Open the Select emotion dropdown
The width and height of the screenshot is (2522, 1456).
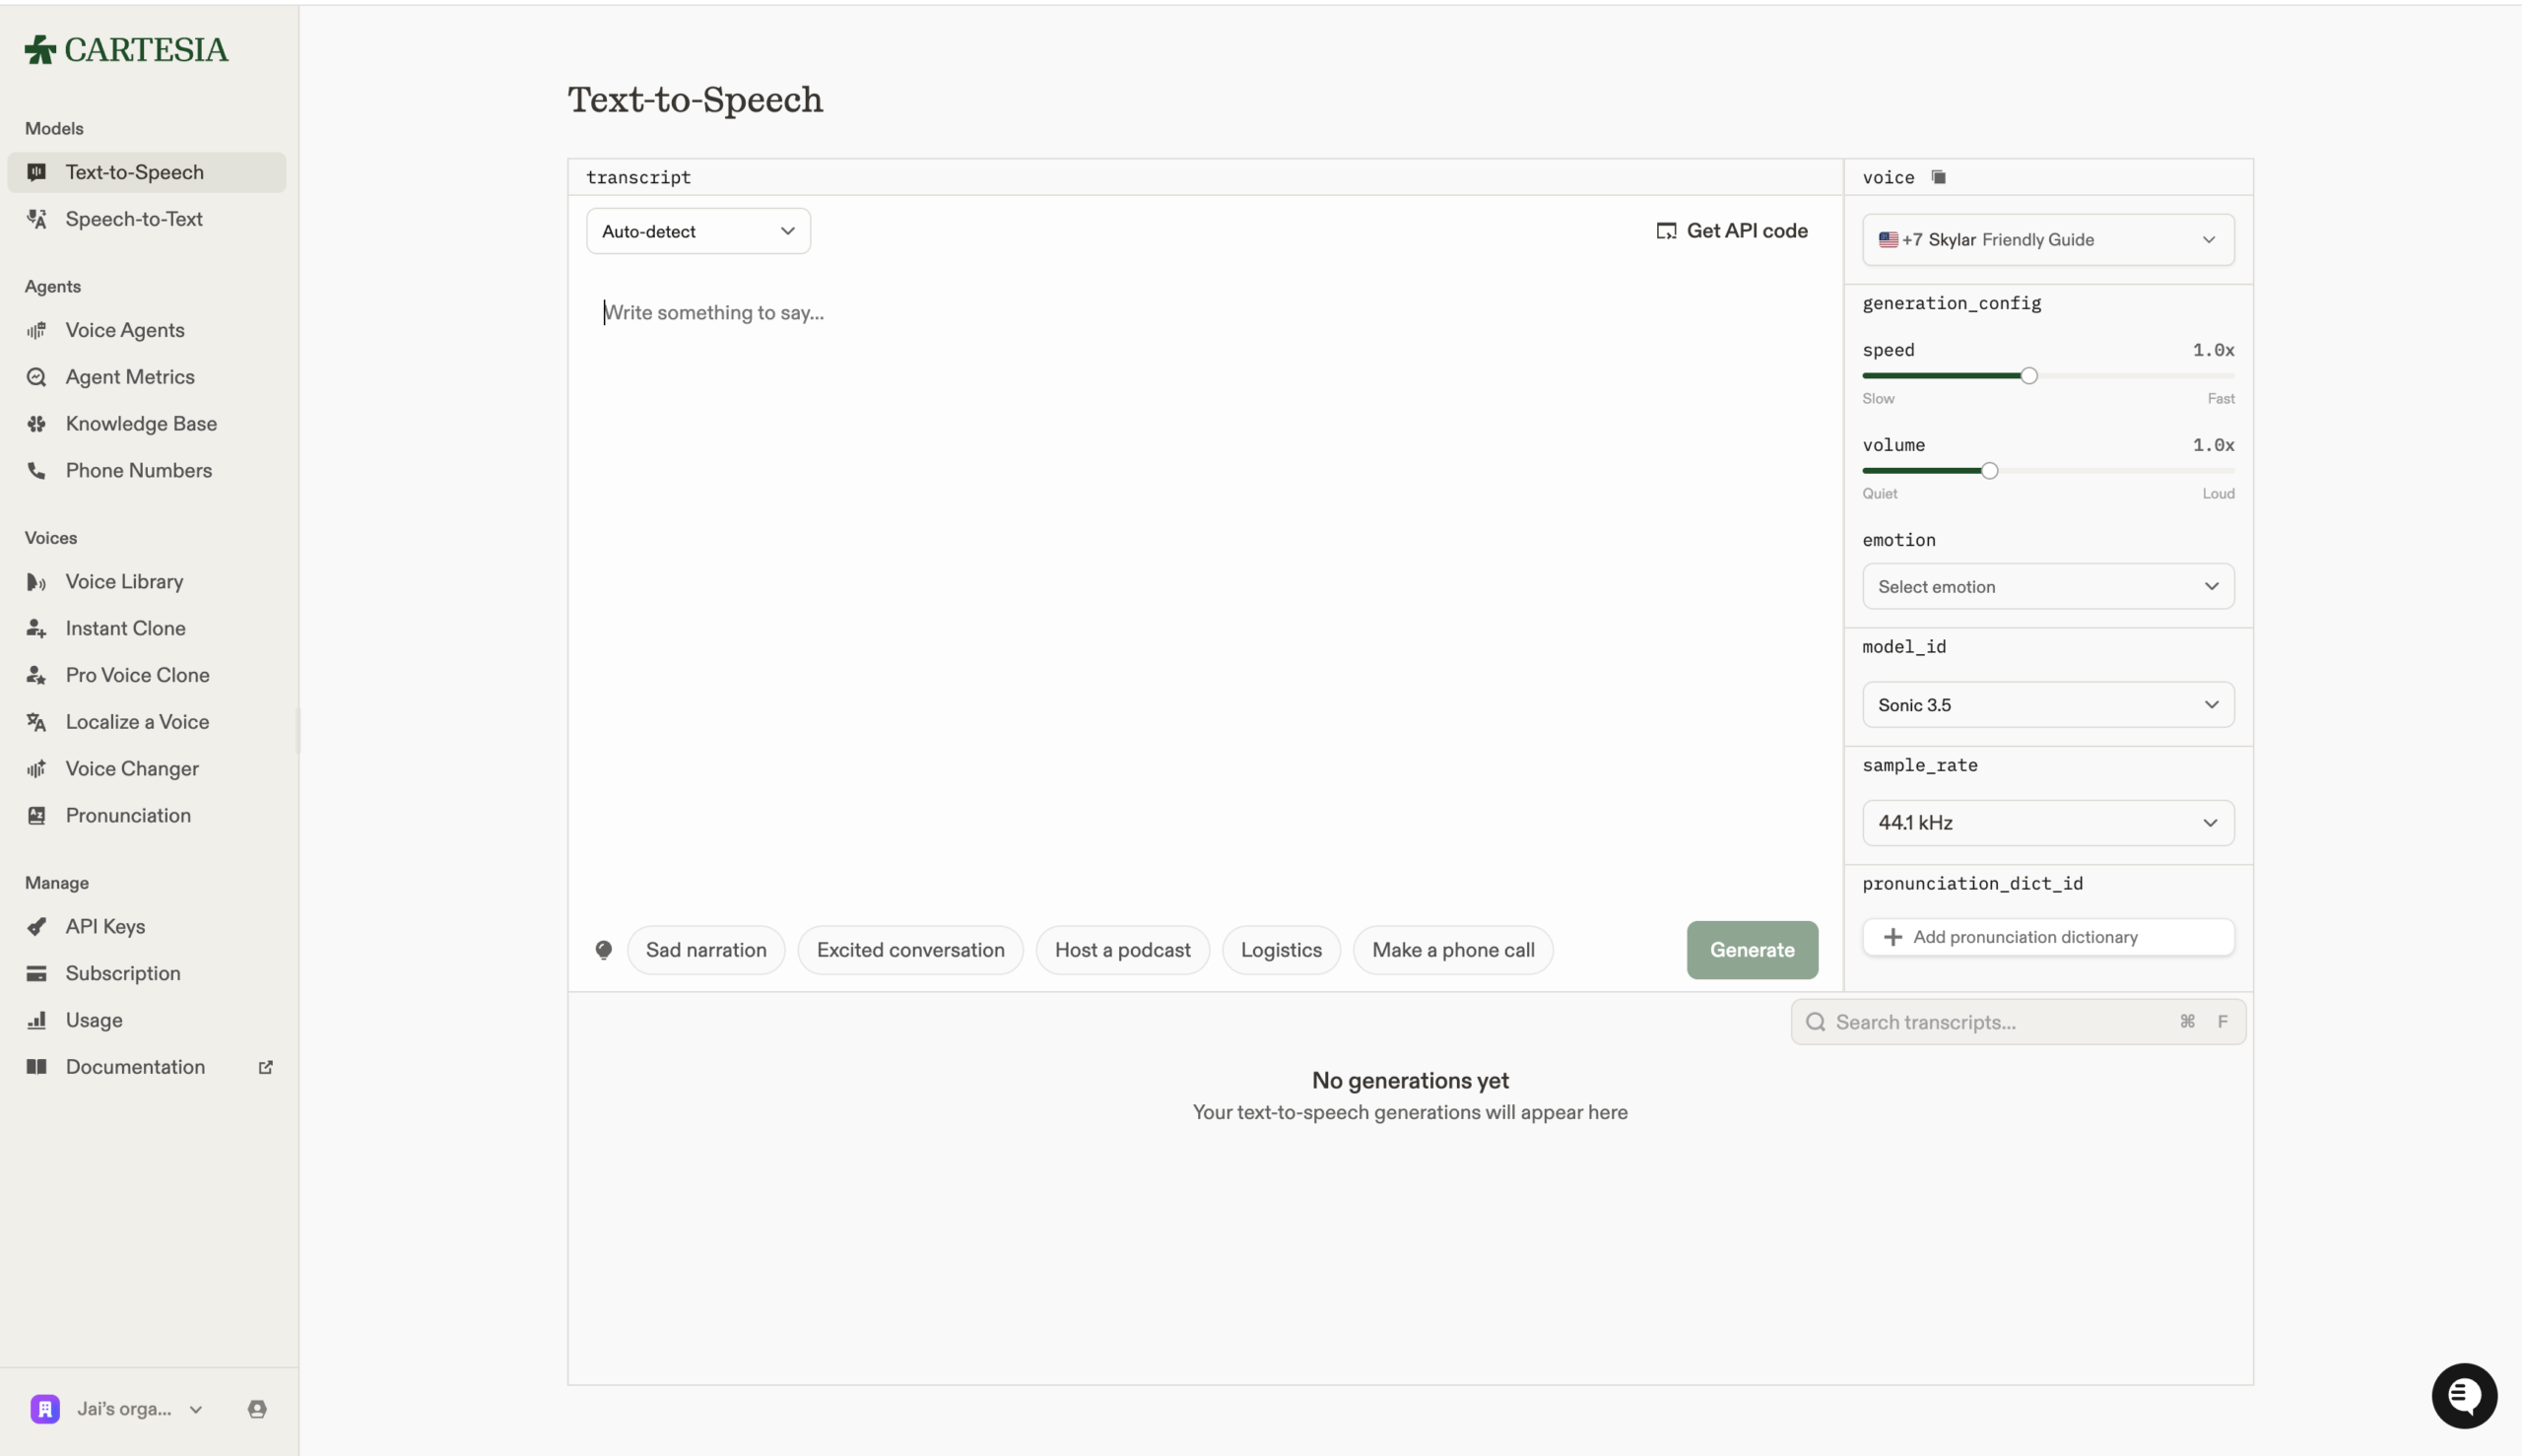point(2048,587)
